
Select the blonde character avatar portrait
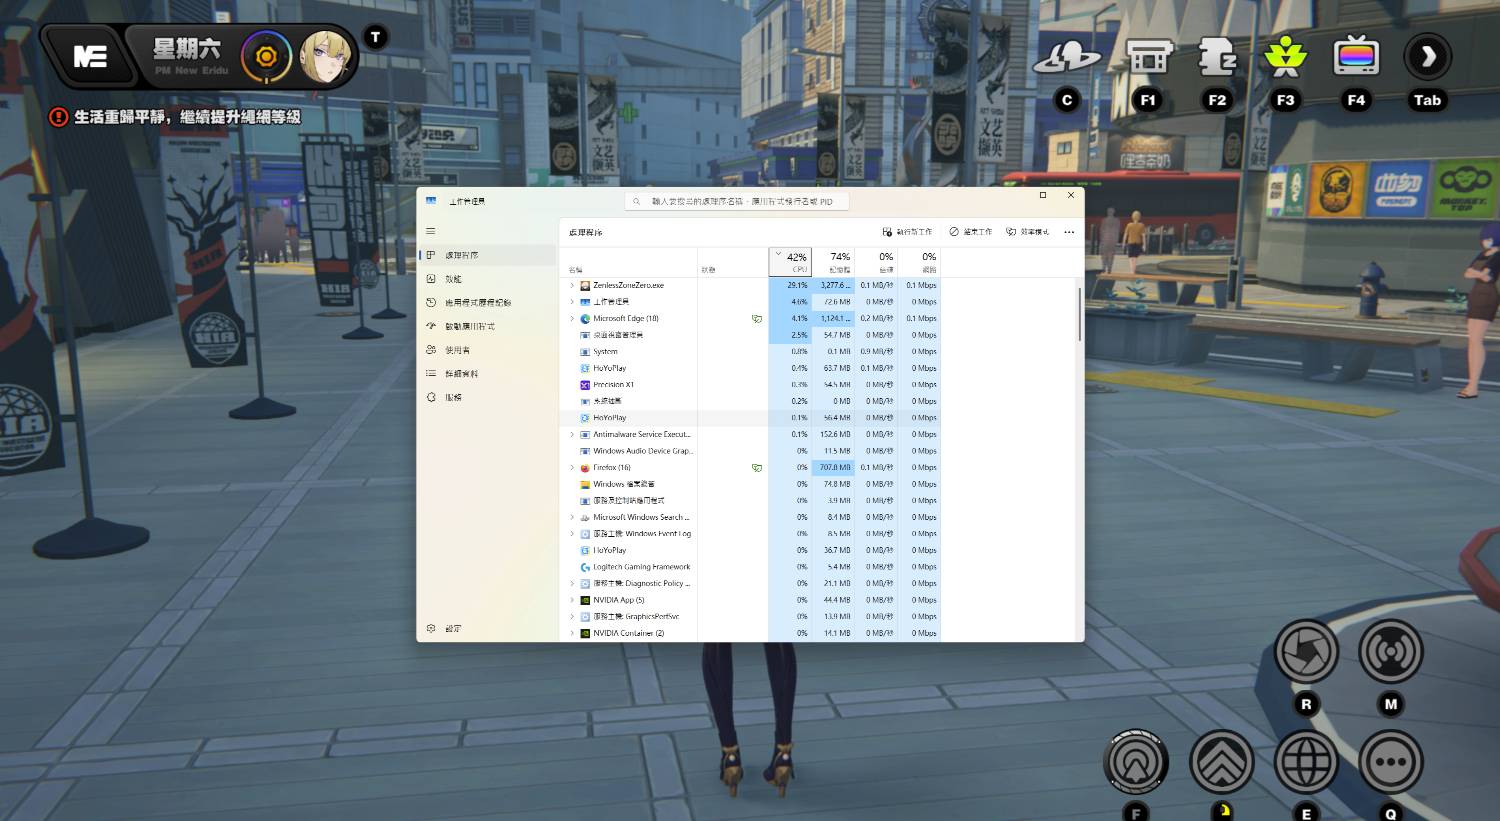[326, 57]
